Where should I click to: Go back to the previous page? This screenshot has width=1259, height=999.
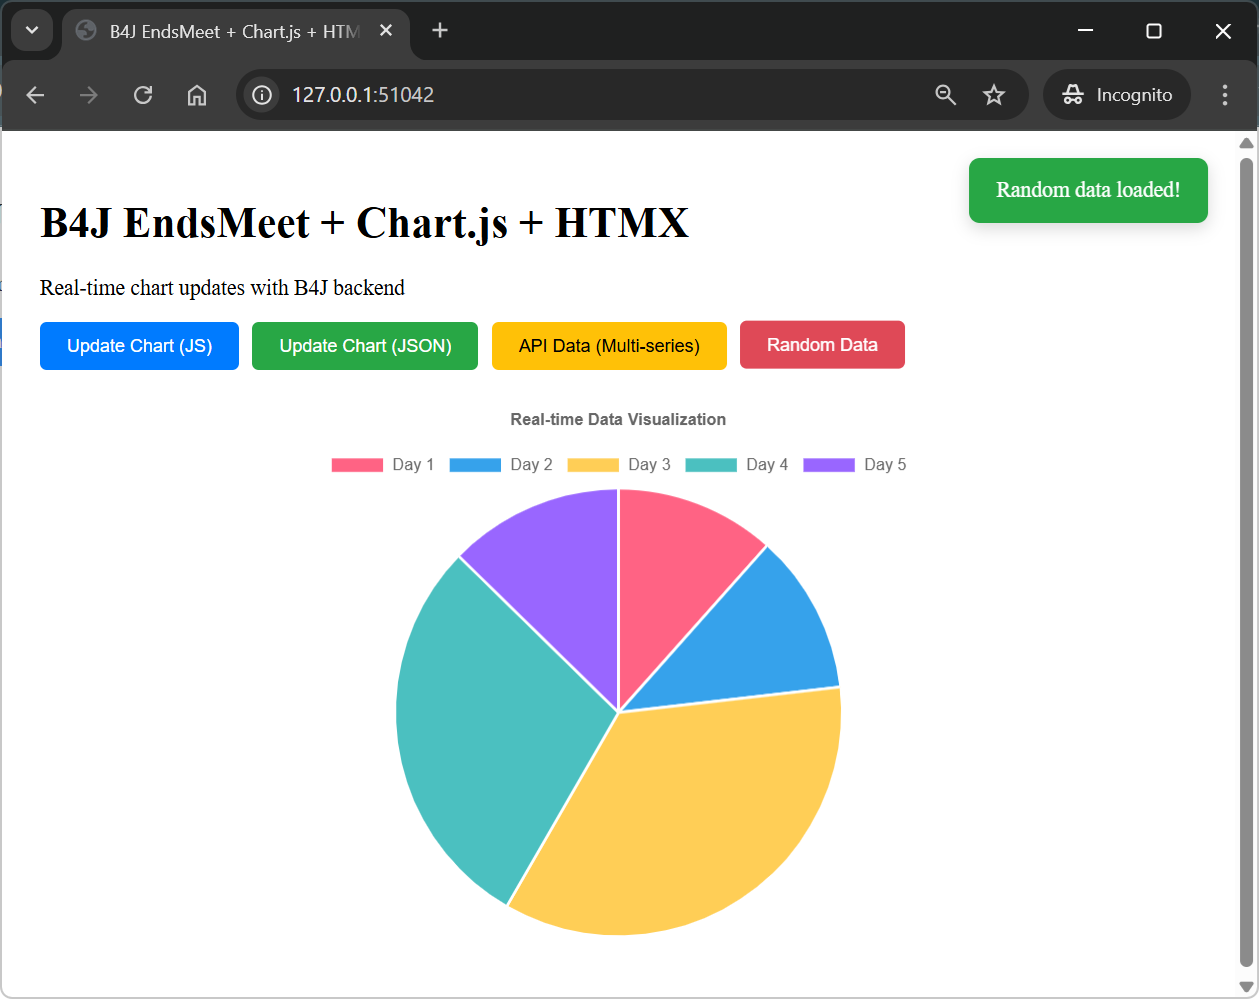35,95
